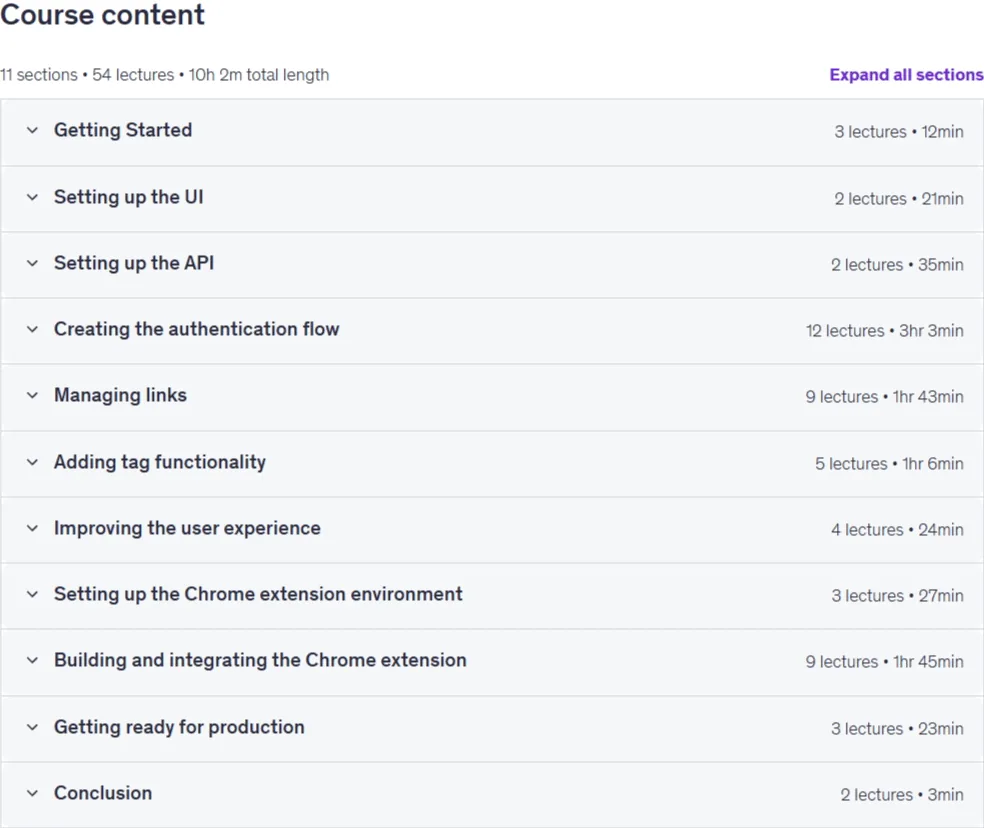Image resolution: width=984 pixels, height=828 pixels.
Task: Click the Expand all sections link
Action: coord(906,75)
